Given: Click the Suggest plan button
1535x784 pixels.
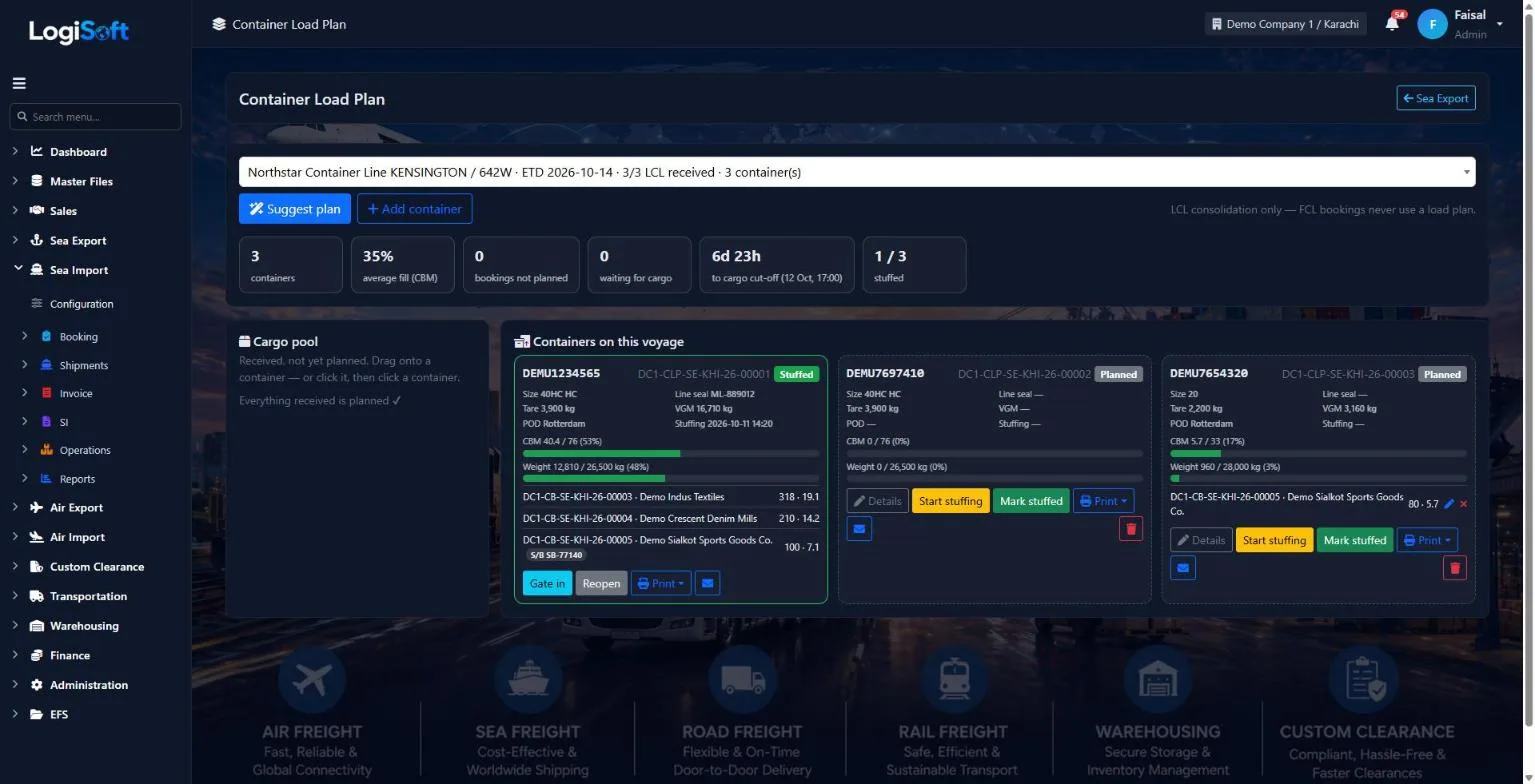Looking at the screenshot, I should (295, 209).
